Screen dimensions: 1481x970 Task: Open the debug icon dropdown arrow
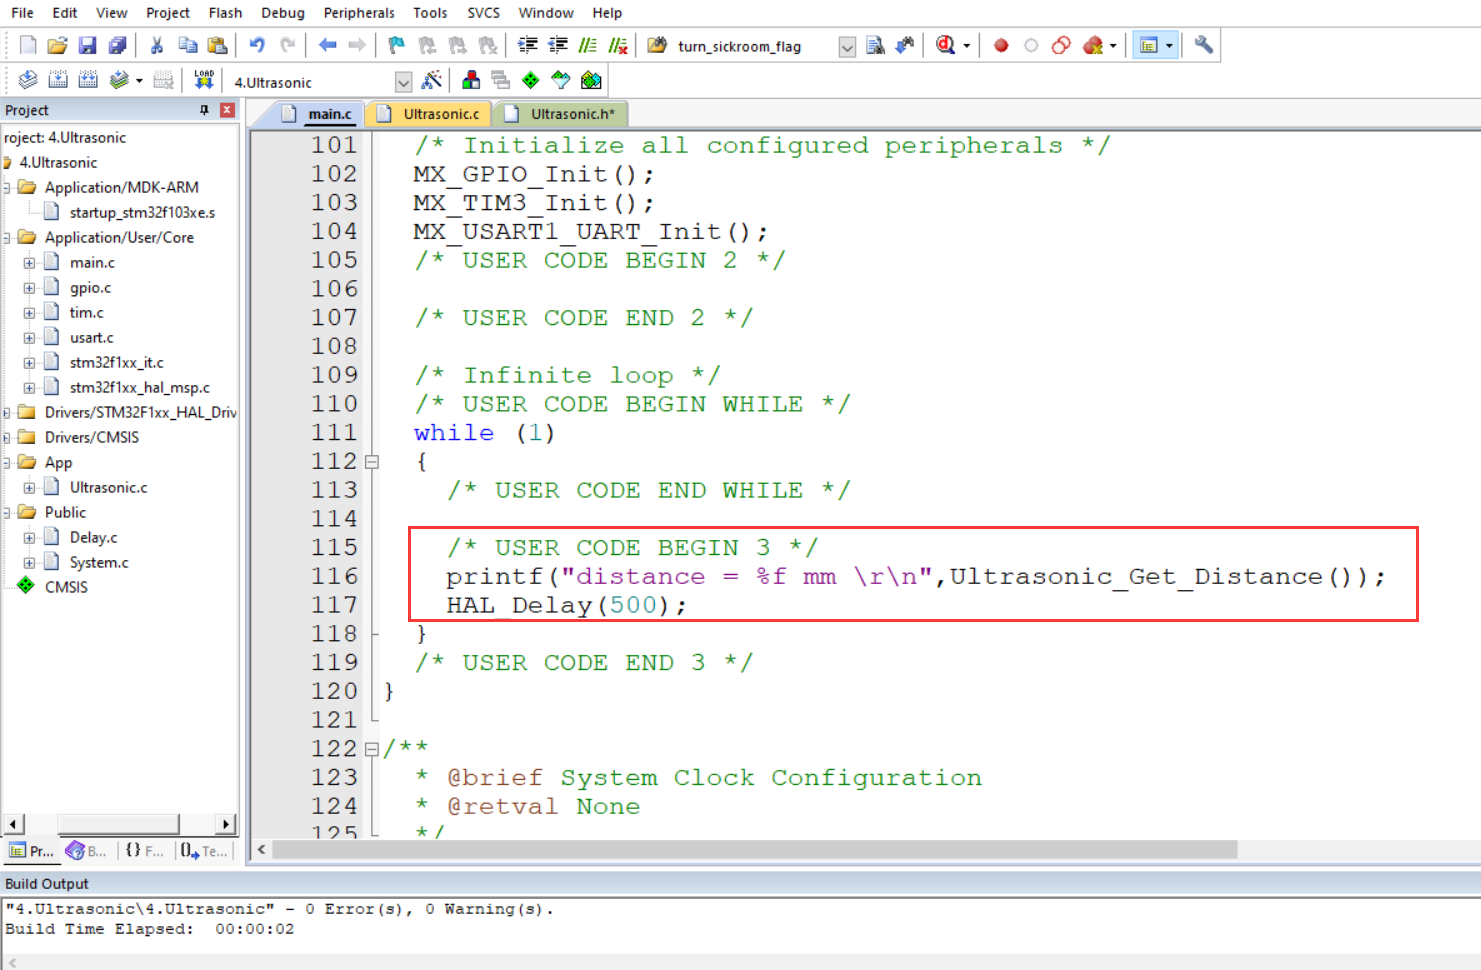pyautogui.click(x=967, y=46)
